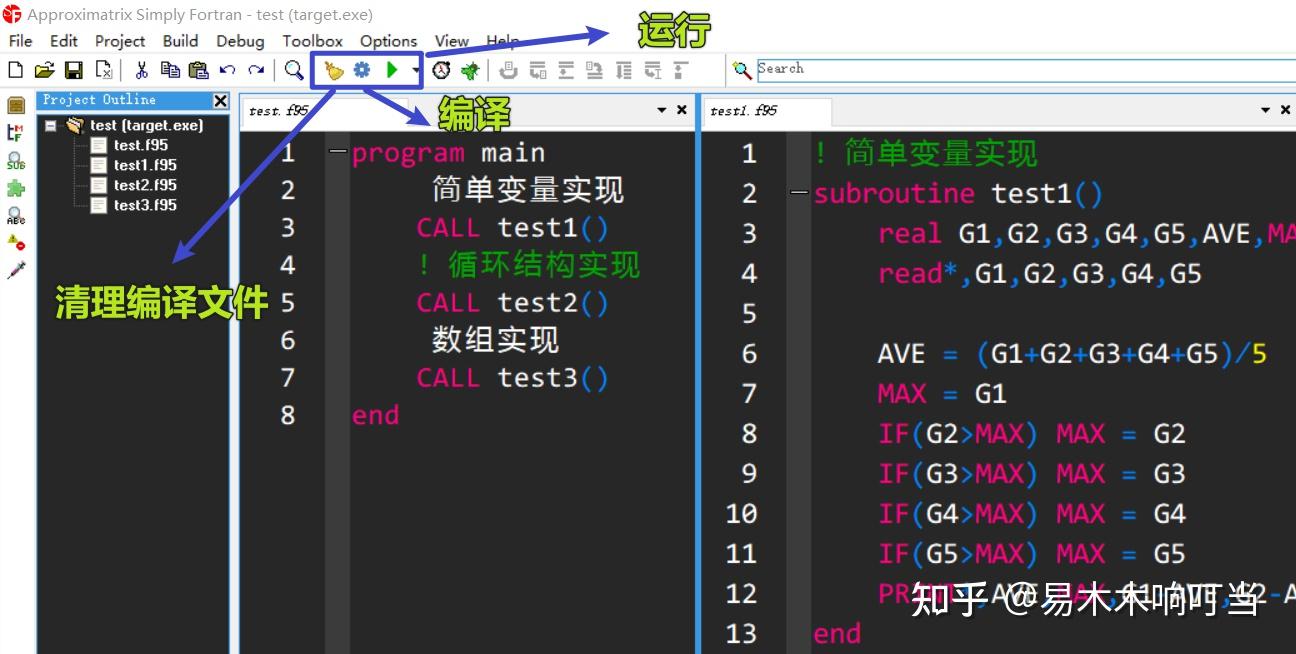Create a new file with the New icon
Image resolution: width=1296 pixels, height=654 pixels.
click(15, 70)
